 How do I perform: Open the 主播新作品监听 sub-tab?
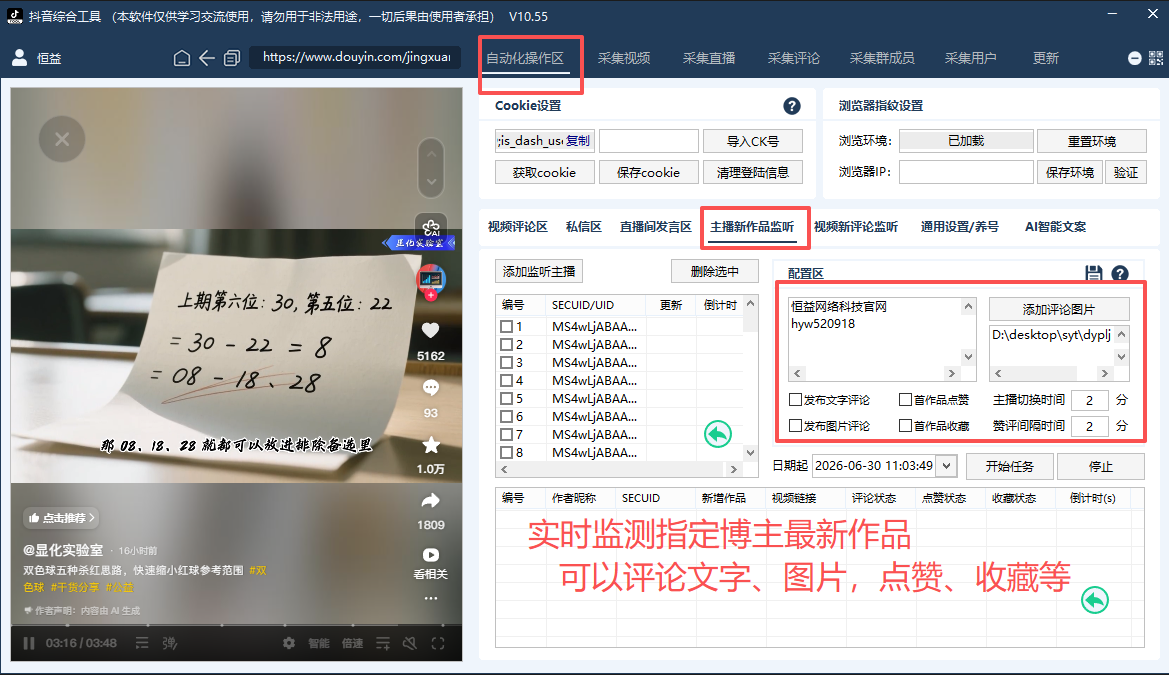[x=752, y=227]
